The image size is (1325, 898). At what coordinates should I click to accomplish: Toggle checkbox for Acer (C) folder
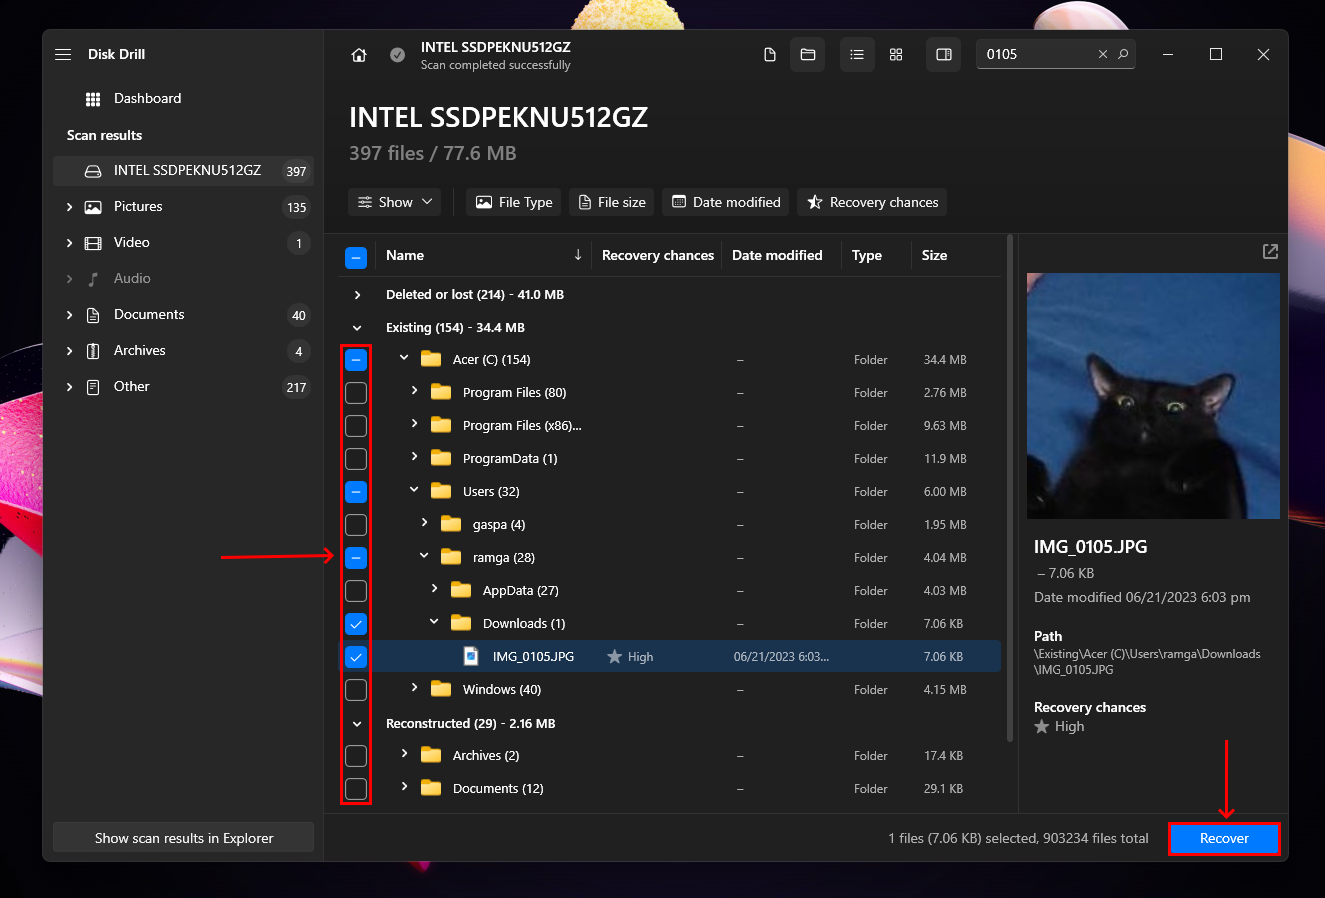356,360
